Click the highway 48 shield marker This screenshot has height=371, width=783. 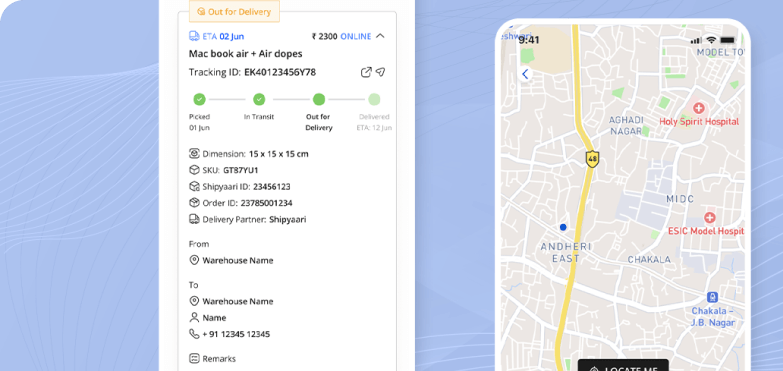point(592,159)
